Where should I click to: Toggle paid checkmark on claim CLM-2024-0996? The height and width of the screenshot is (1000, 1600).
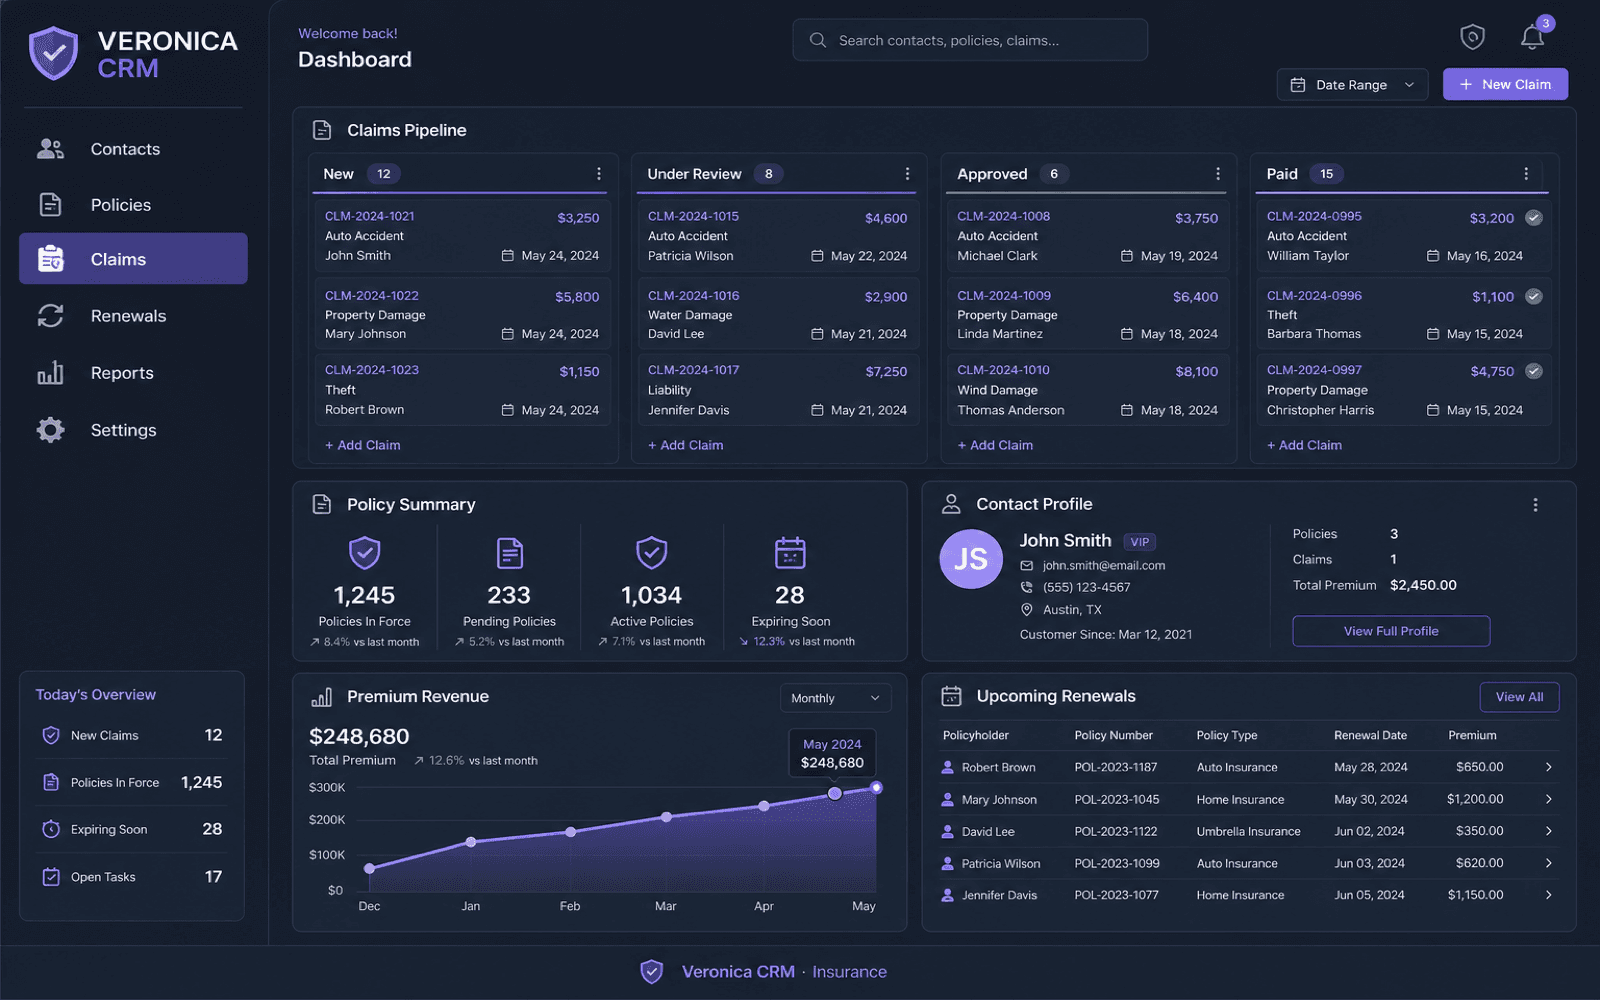[1533, 296]
